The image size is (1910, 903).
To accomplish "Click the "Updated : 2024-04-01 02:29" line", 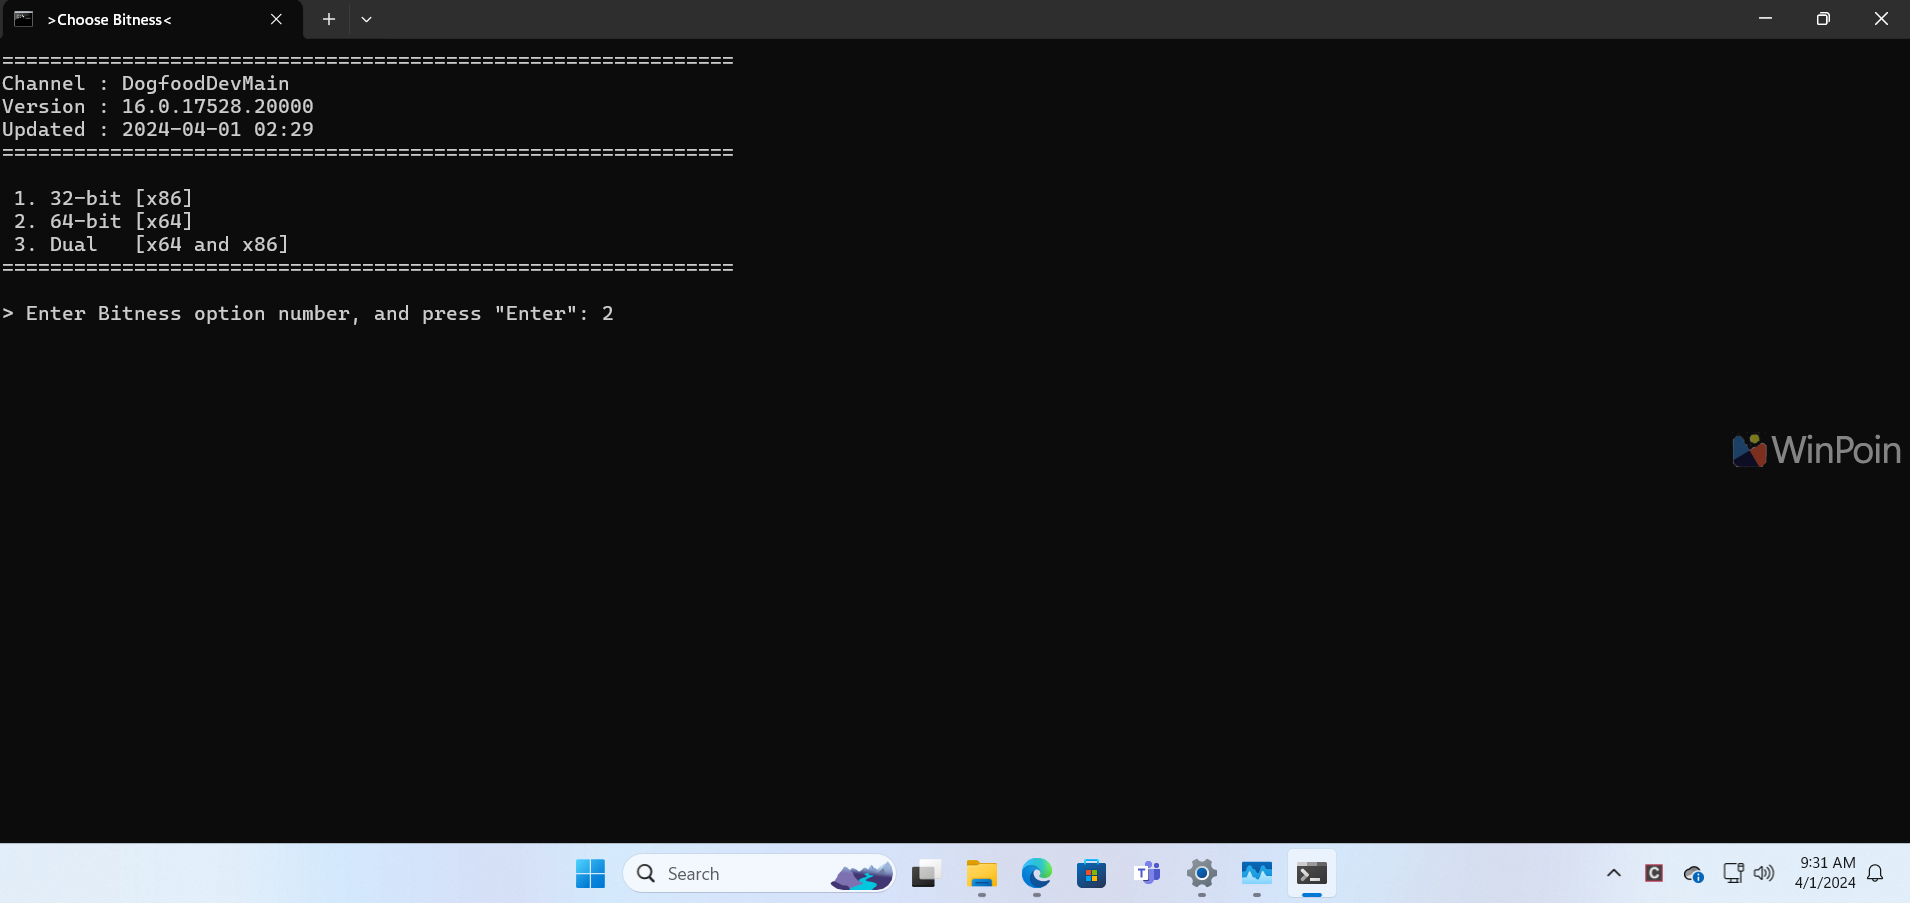I will (x=158, y=129).
